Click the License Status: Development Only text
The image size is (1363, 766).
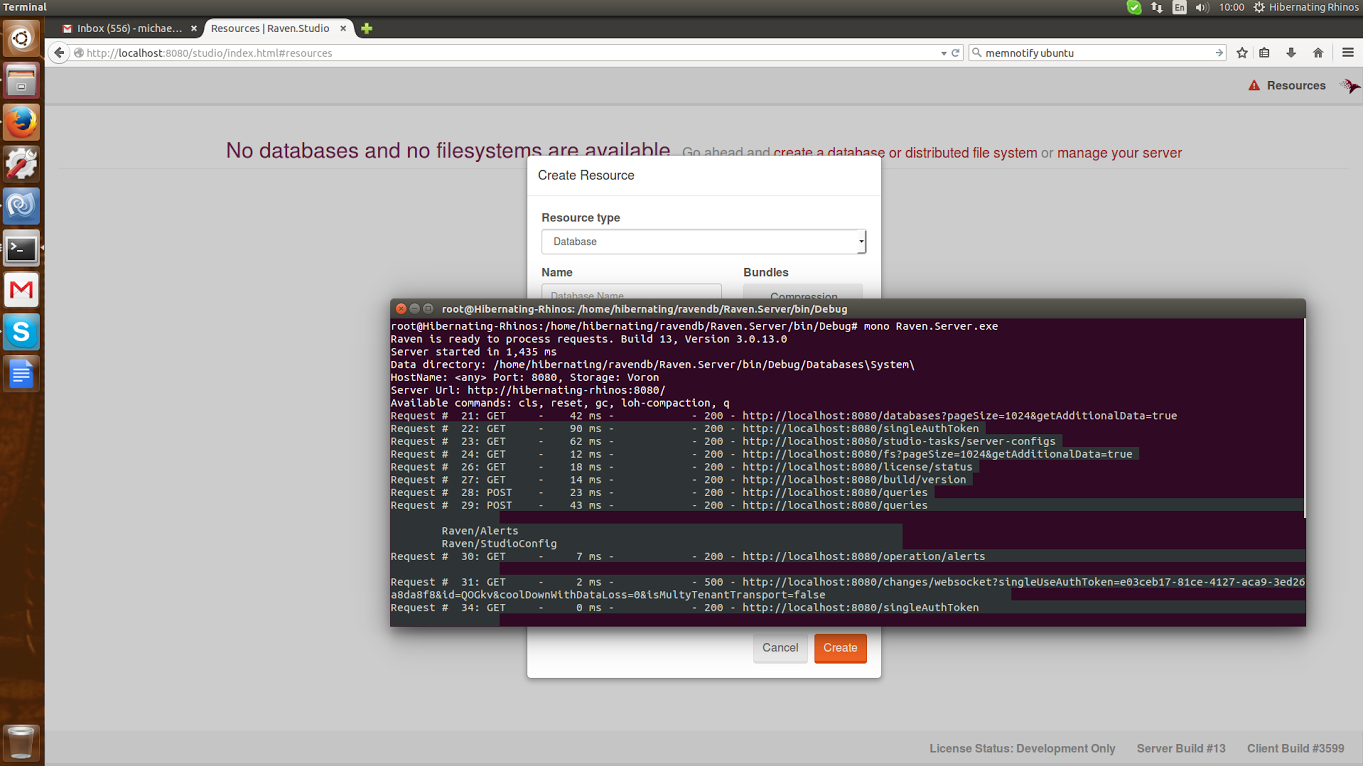pyautogui.click(x=1022, y=748)
